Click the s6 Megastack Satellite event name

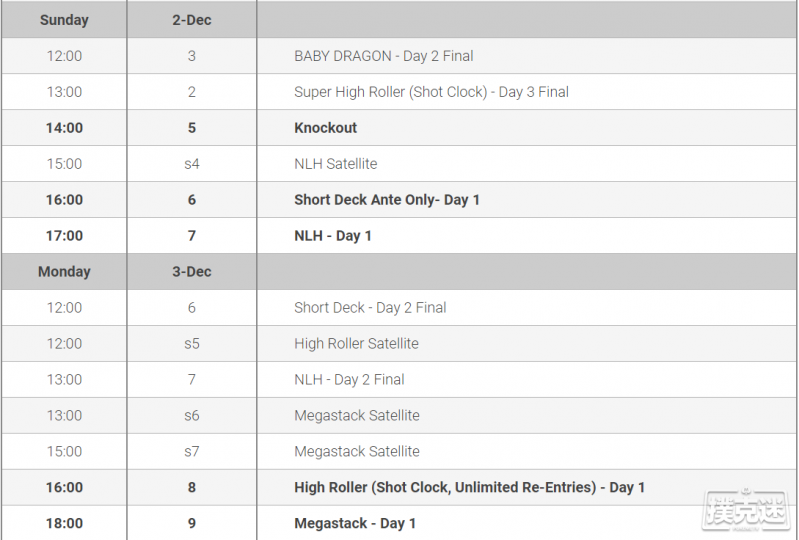click(x=357, y=416)
